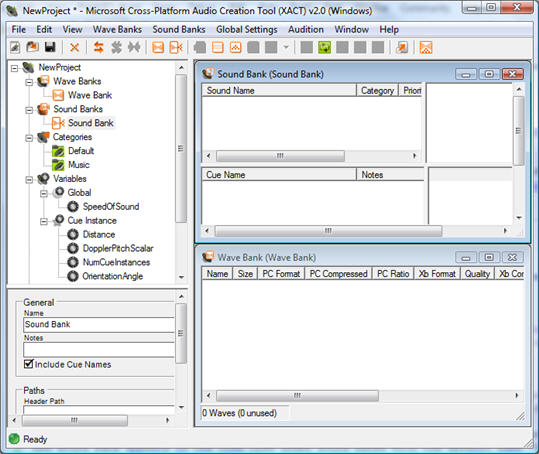Collapse the Categories node
Viewport: 539px width, 454px height.
point(29,138)
